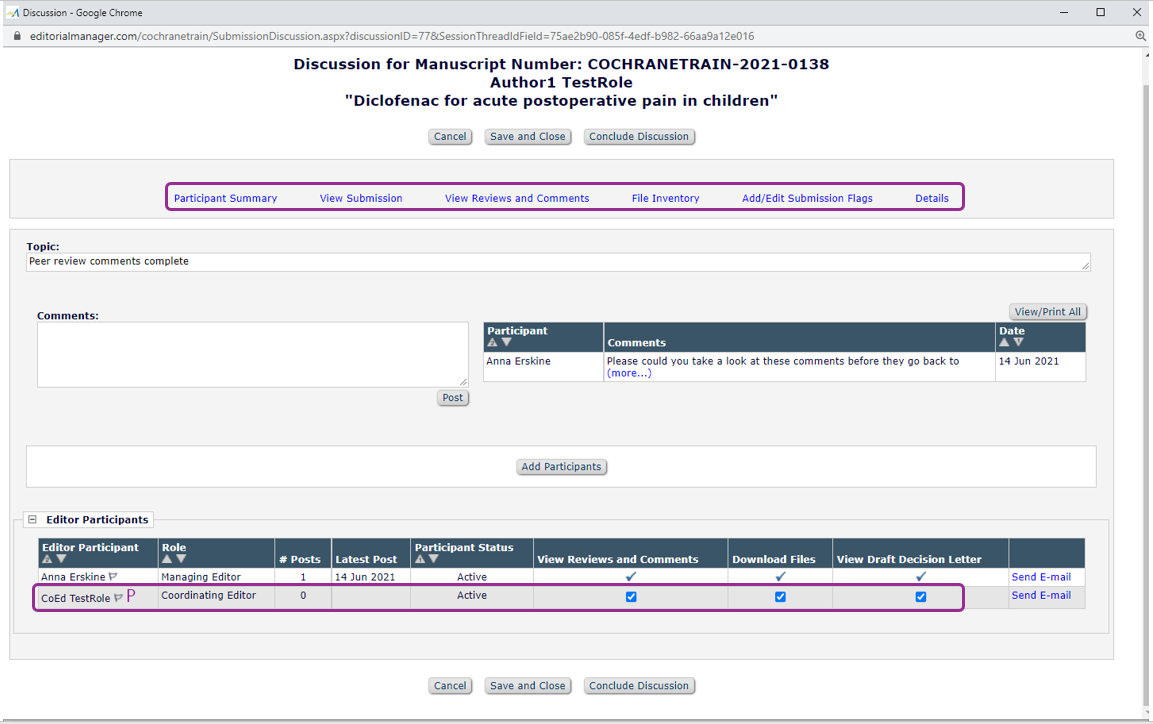Click the View/Print All button

1047,312
